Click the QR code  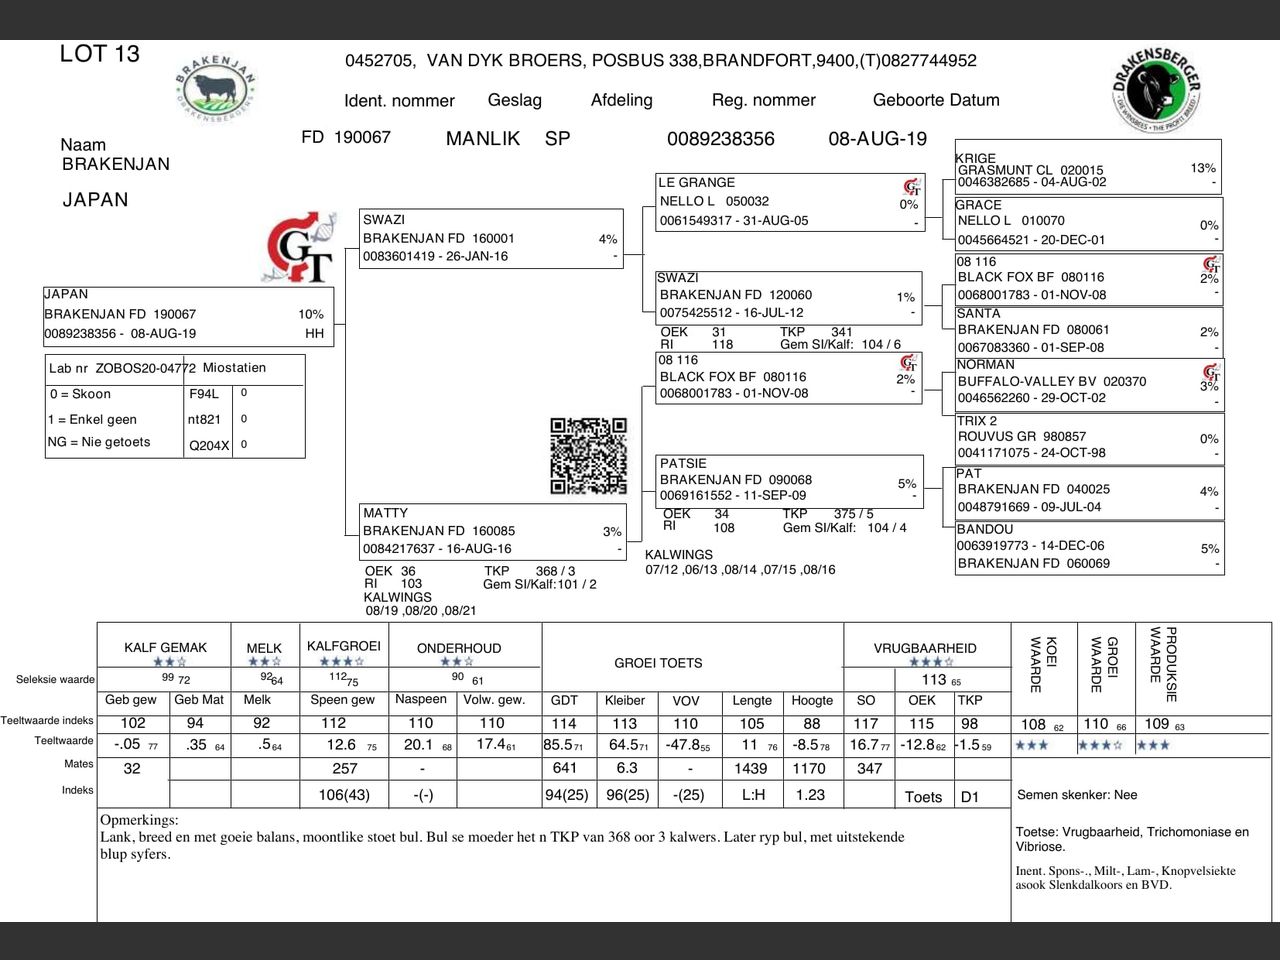point(589,456)
